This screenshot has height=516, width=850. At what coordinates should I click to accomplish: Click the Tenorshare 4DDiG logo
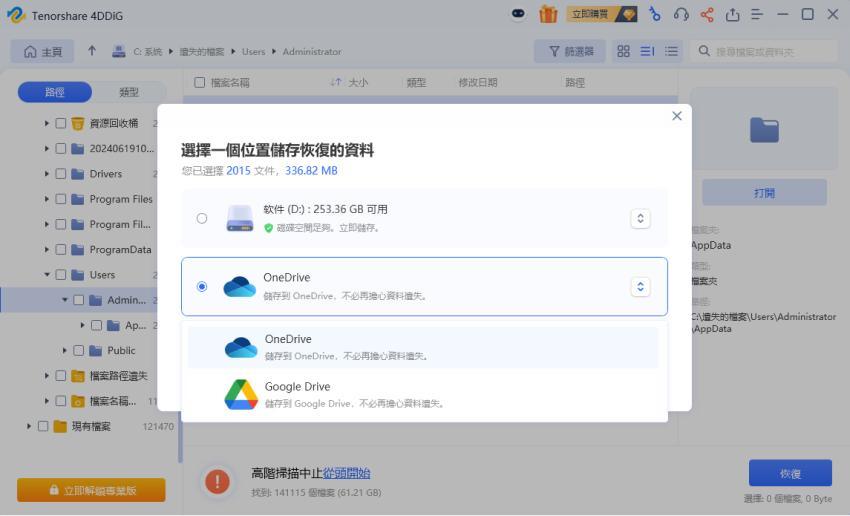click(16, 15)
